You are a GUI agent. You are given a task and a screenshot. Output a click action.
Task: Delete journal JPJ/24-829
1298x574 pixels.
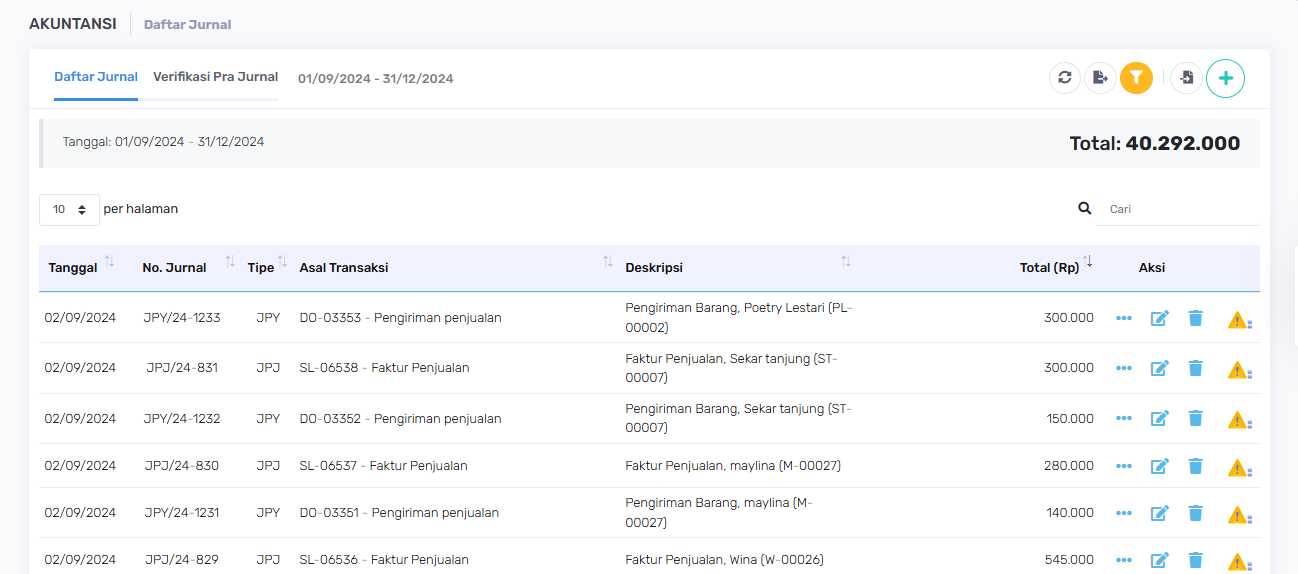point(1195,560)
